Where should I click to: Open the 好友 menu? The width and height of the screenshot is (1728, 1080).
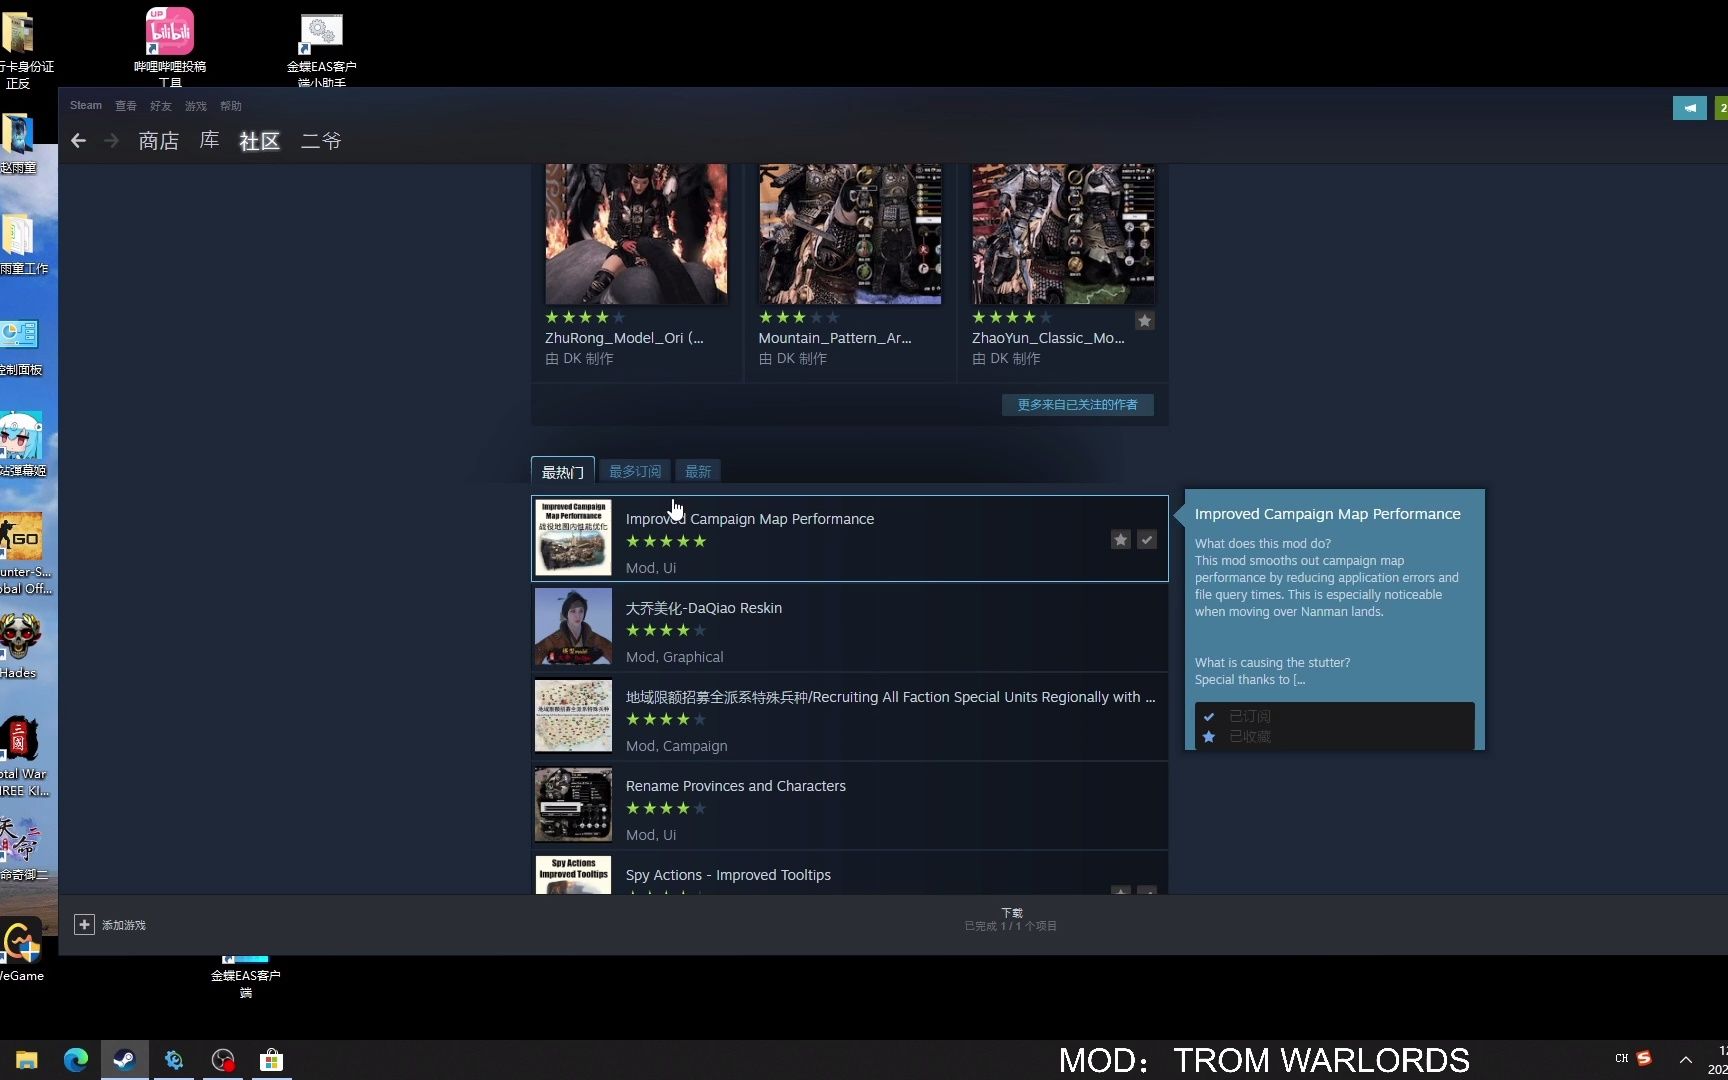pyautogui.click(x=161, y=105)
